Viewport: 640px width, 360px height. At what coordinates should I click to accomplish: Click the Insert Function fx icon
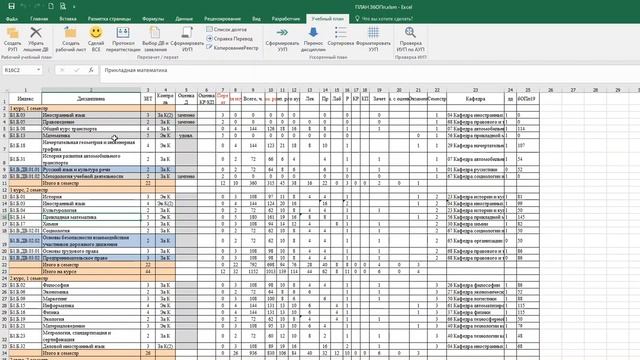click(91, 70)
